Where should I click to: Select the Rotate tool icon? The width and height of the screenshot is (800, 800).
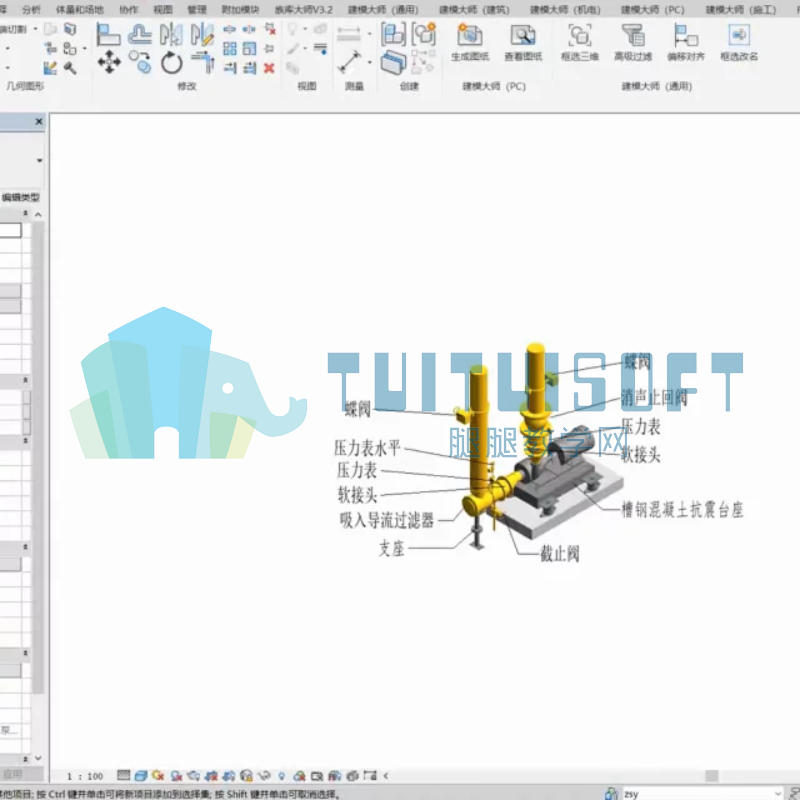[x=171, y=63]
